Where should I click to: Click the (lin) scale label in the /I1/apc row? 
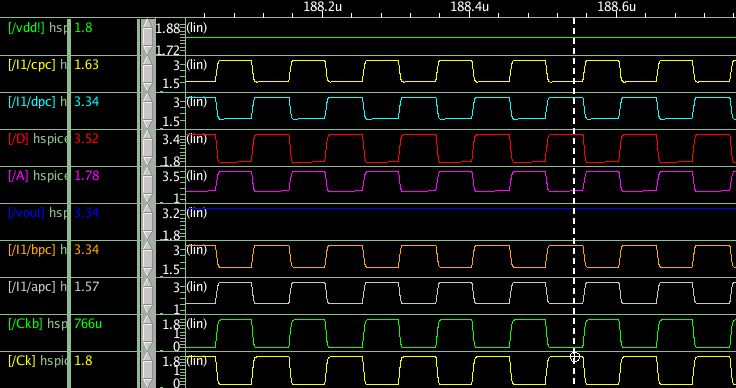click(x=197, y=287)
